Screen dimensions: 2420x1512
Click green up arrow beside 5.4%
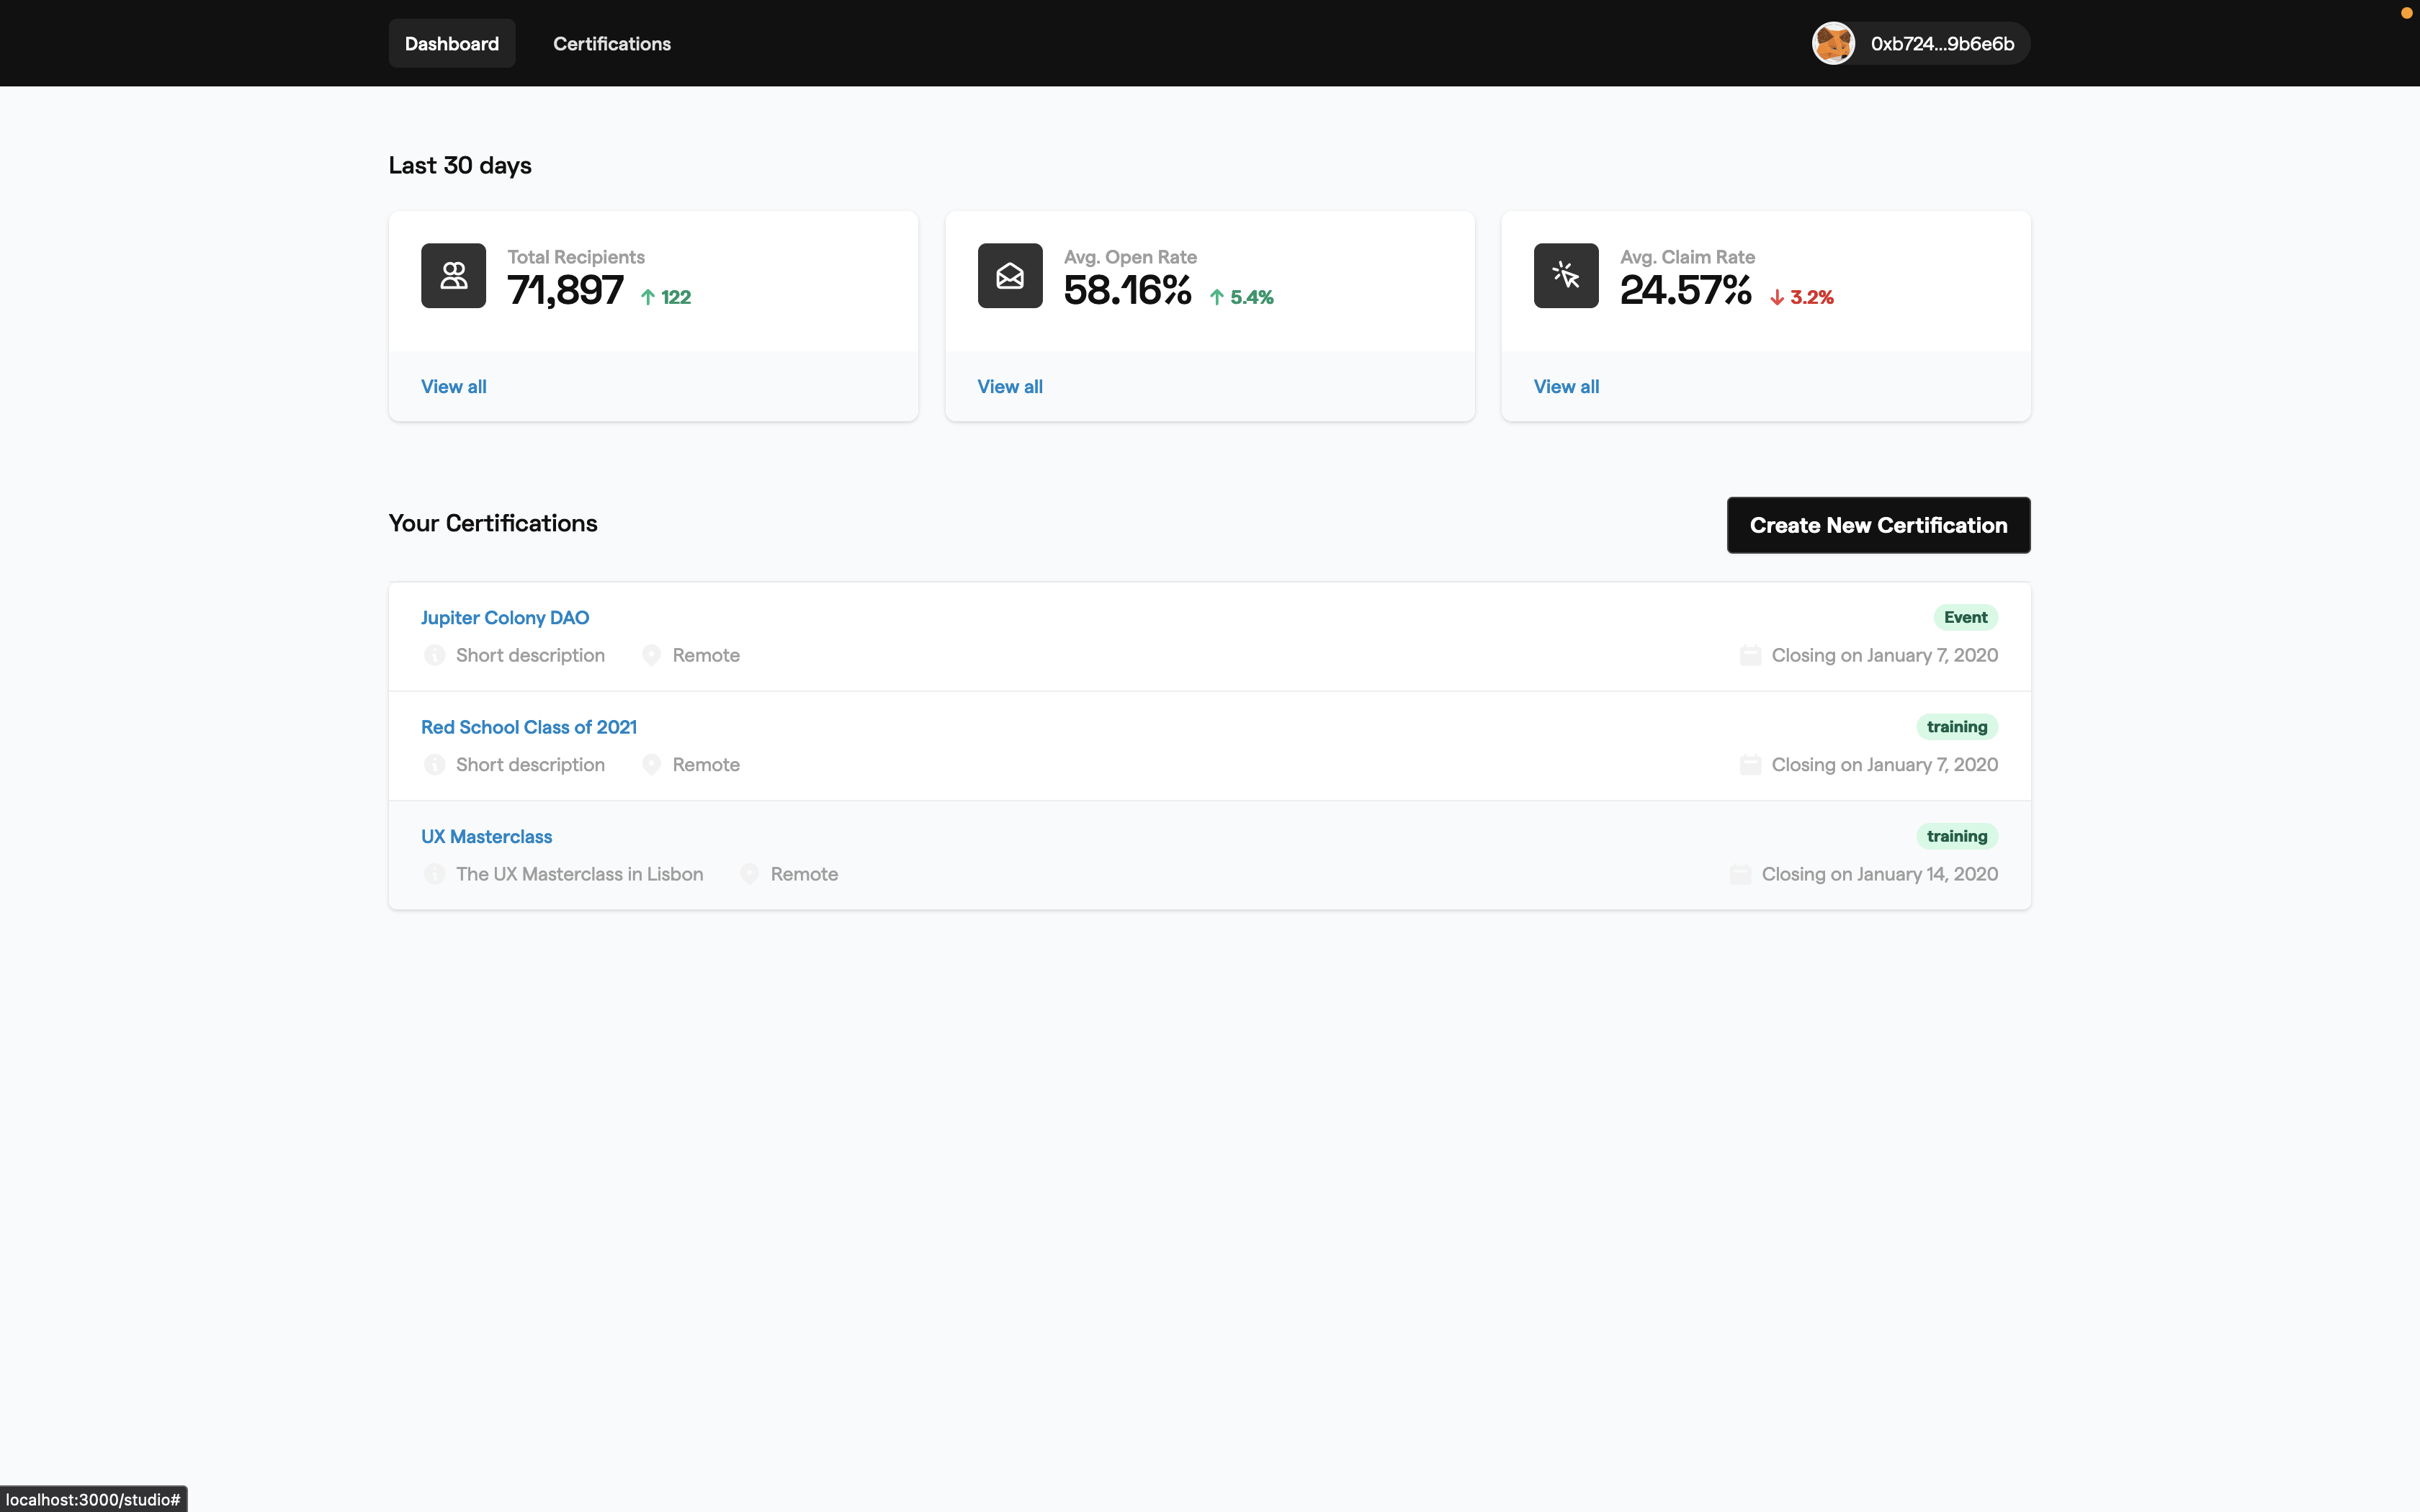click(1217, 297)
